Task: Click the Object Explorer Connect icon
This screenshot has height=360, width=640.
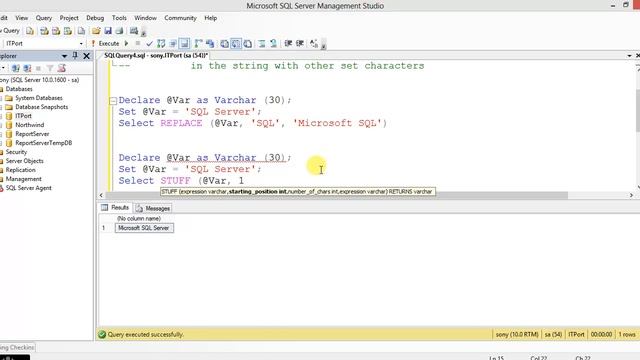Action: click(16, 68)
